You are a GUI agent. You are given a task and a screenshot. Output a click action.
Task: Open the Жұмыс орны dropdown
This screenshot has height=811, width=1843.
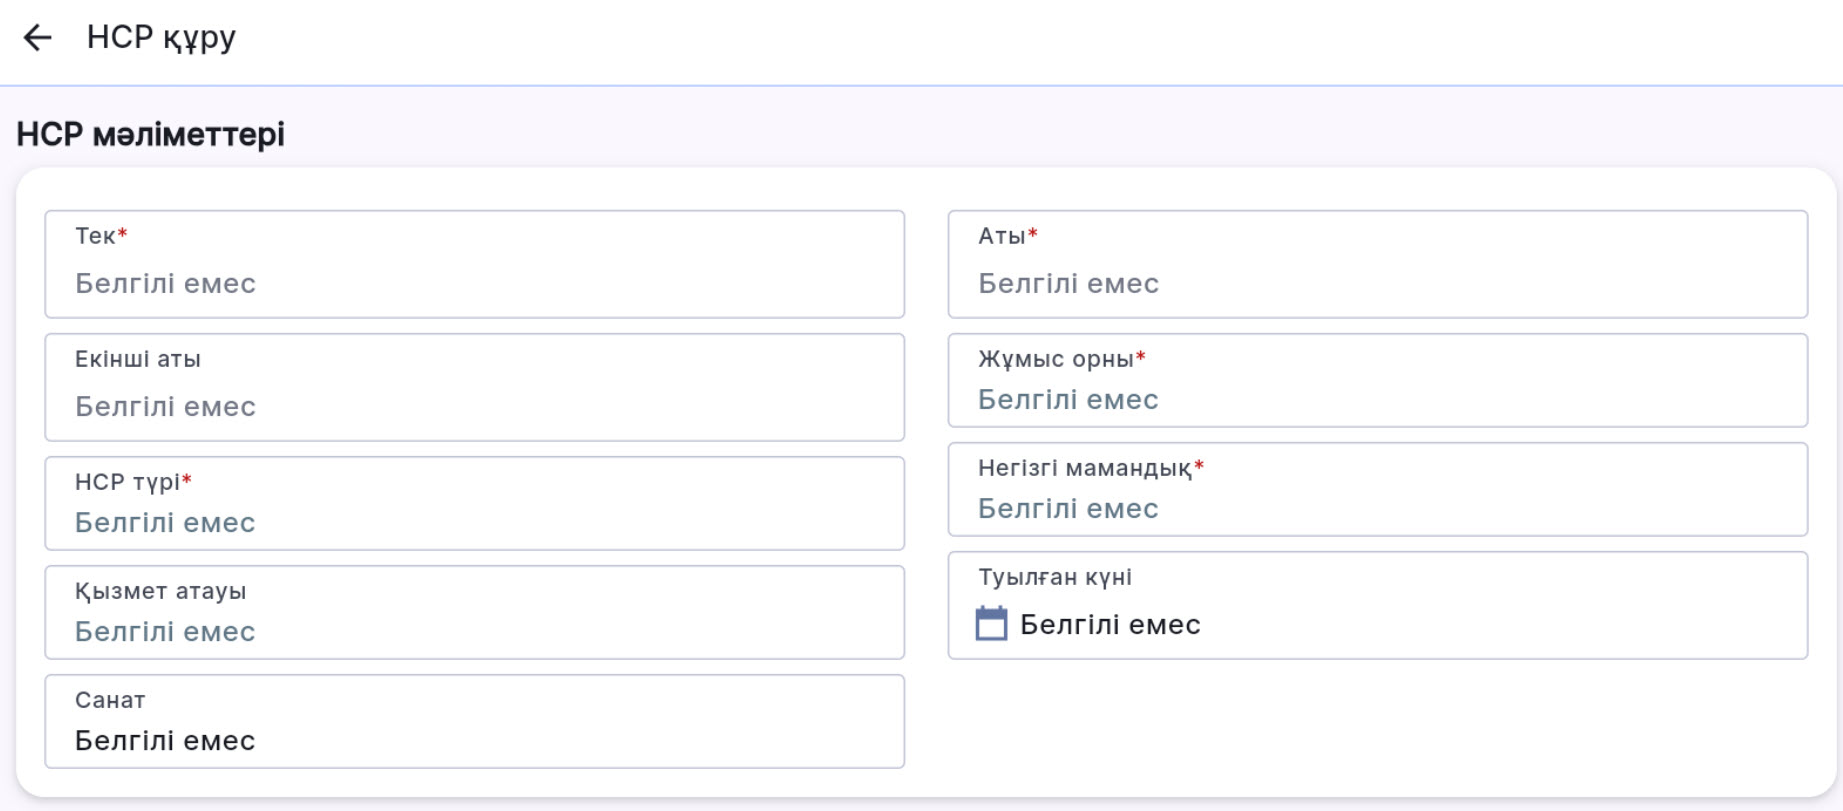click(x=1376, y=399)
